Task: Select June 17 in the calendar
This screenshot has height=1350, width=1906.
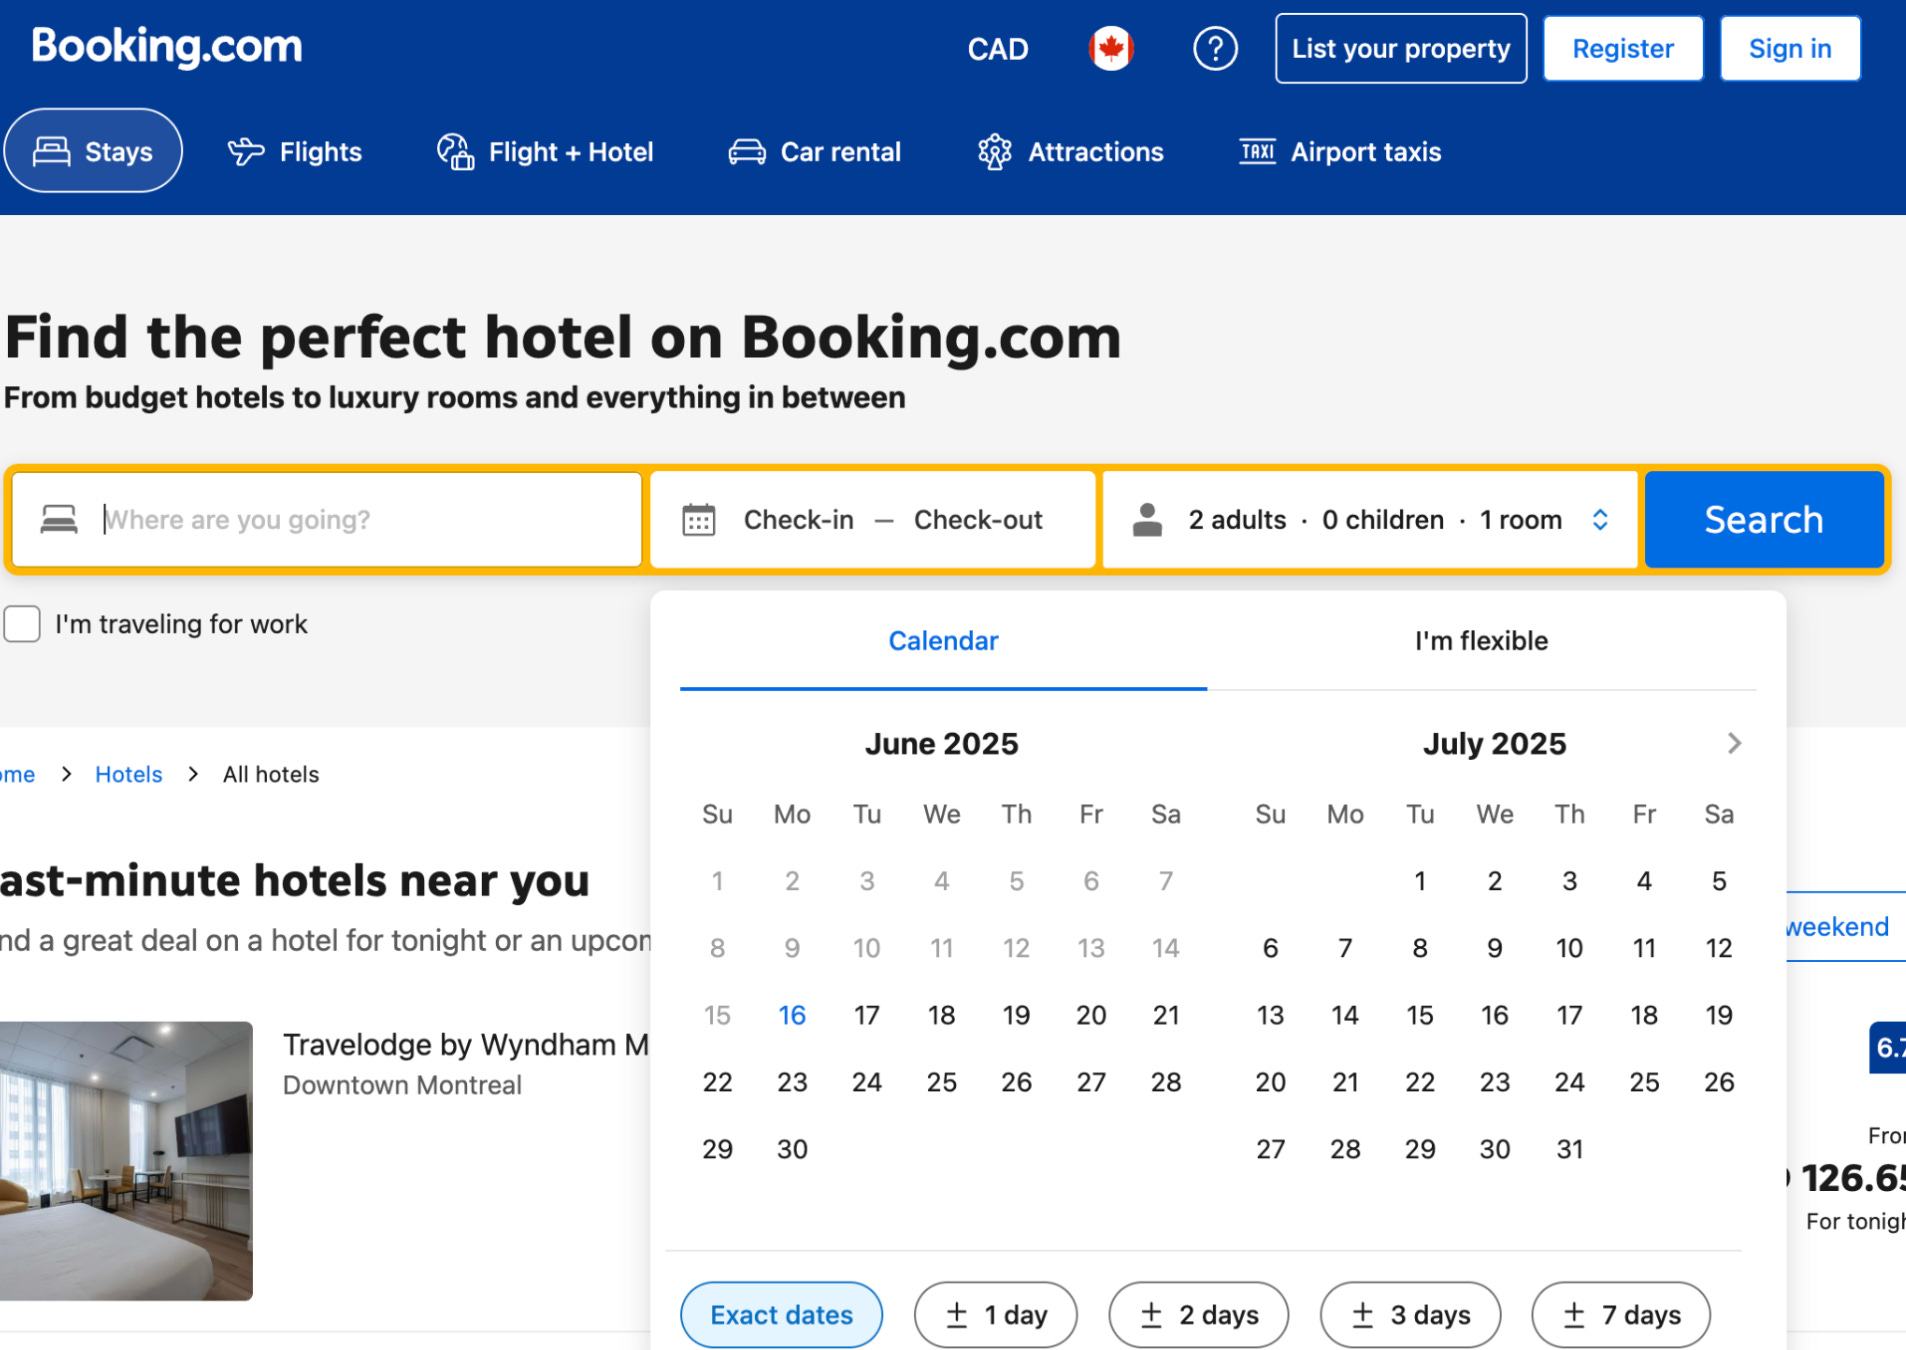Action: click(x=867, y=1015)
